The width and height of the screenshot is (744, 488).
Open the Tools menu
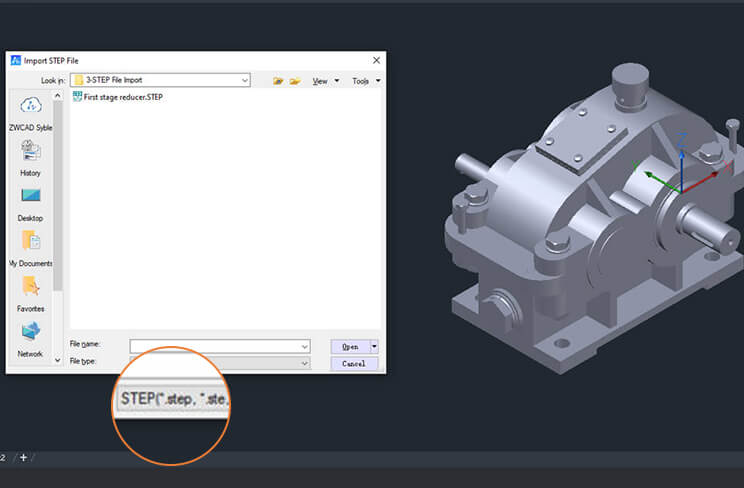click(x=364, y=81)
